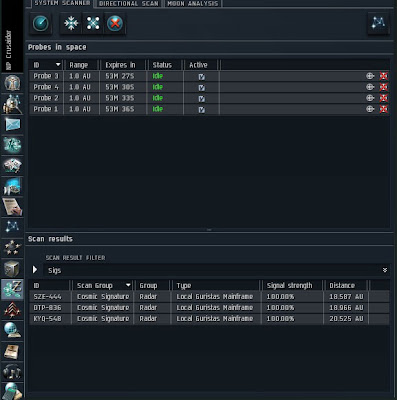The image size is (397, 400).
Task: Click the Scan results section header
Action: point(50,239)
